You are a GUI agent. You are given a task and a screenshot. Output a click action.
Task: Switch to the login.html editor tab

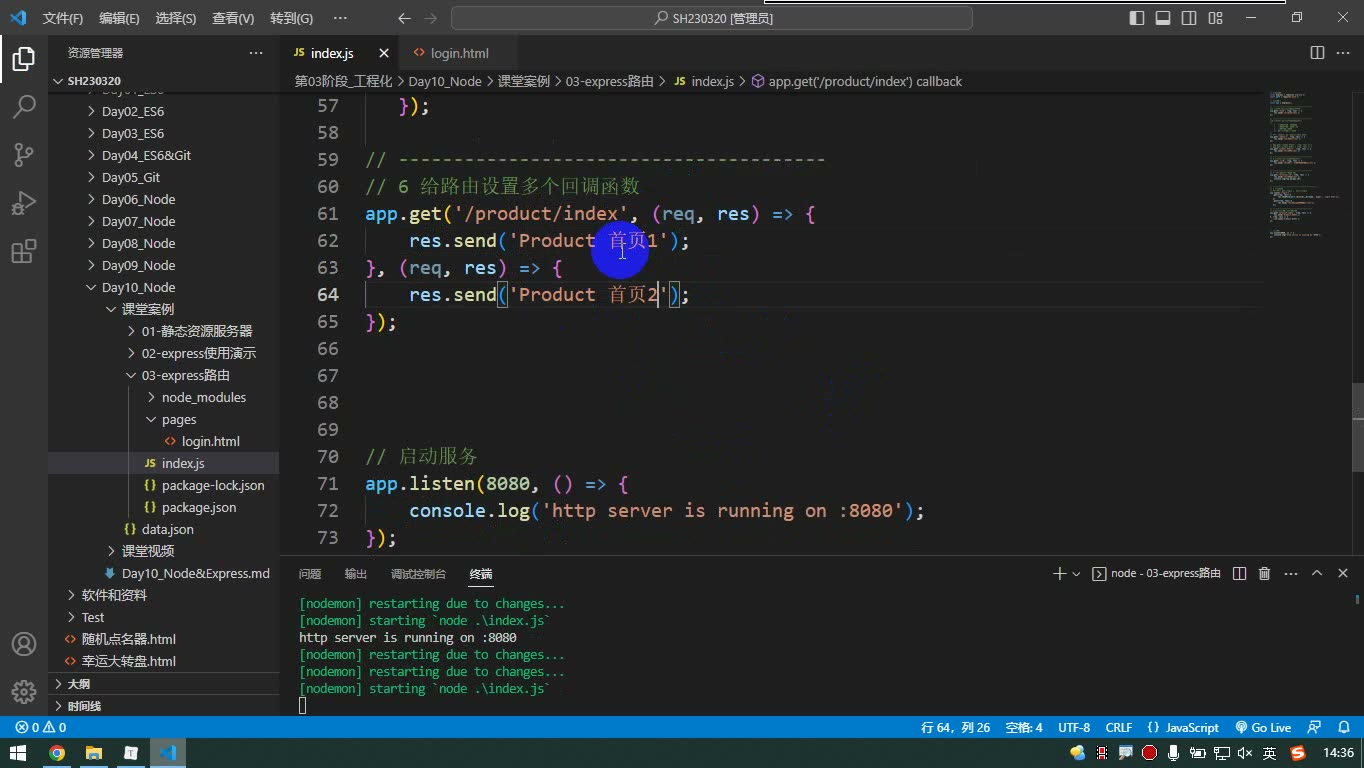(x=448, y=53)
